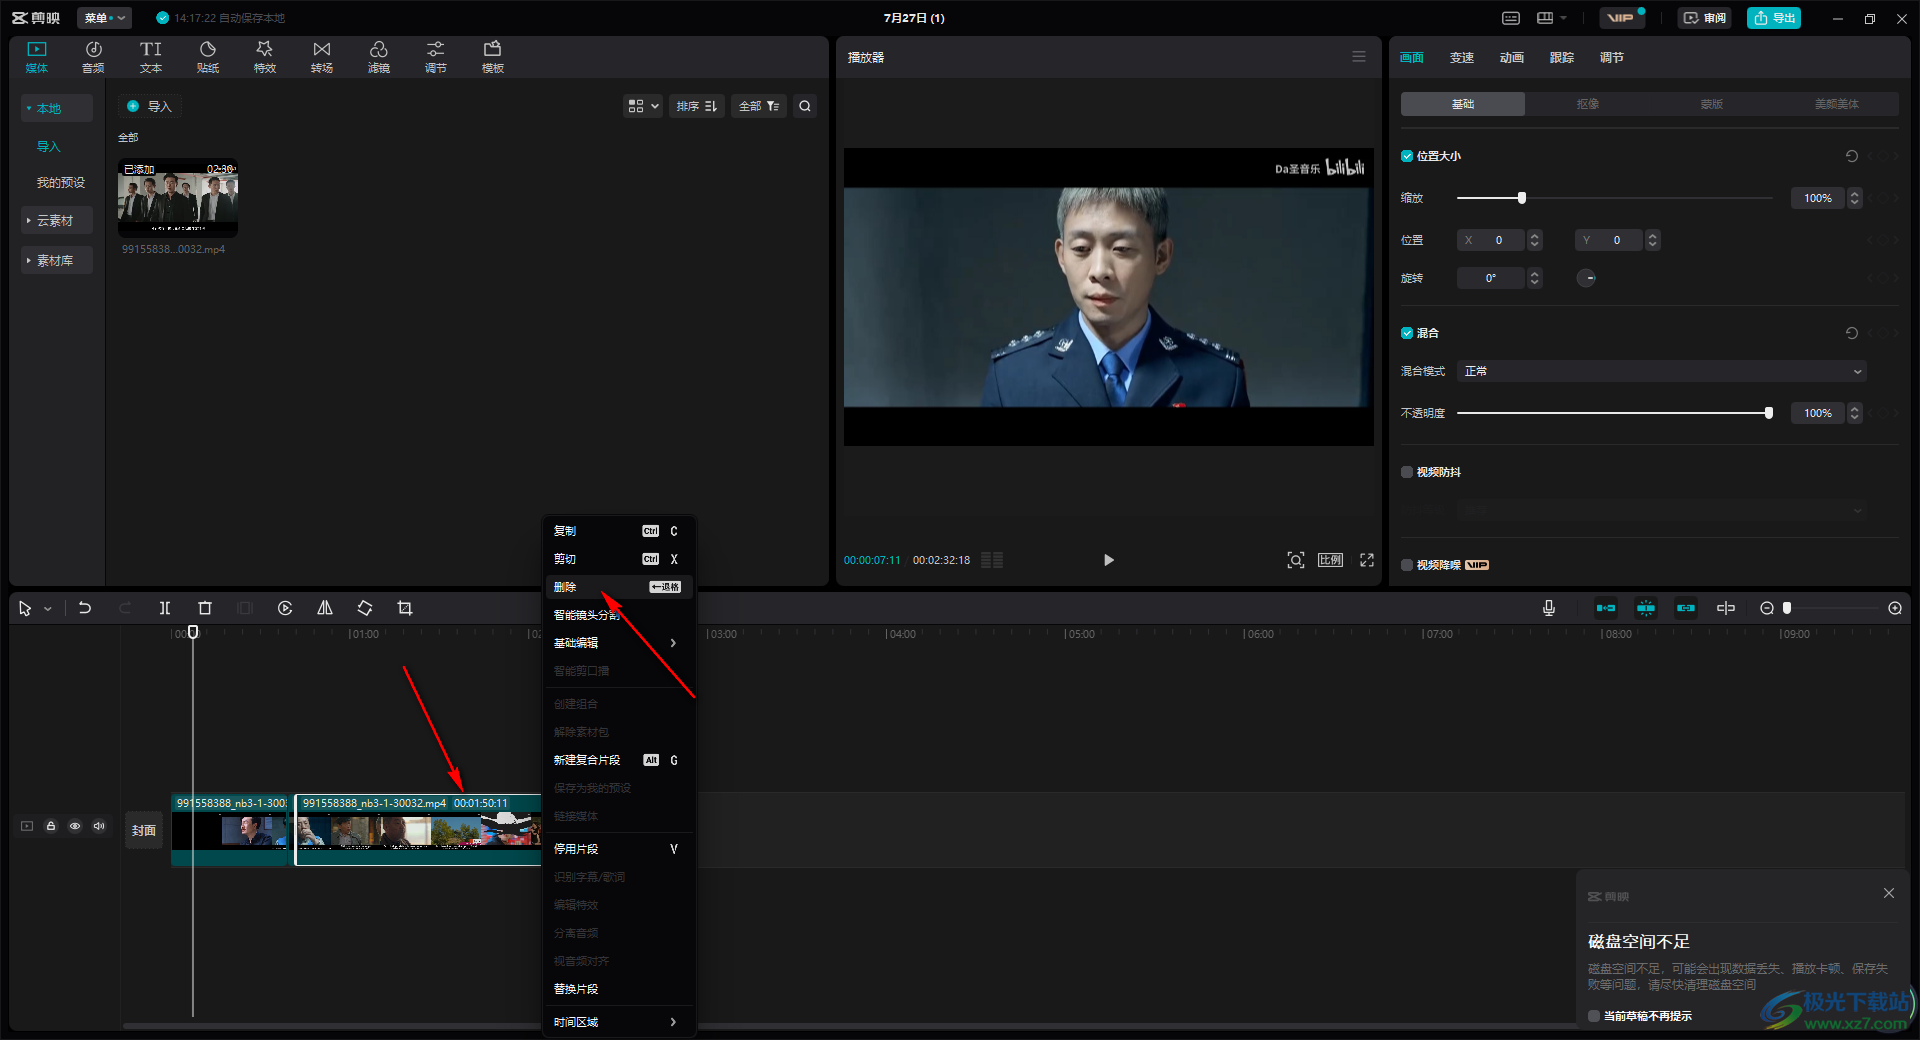This screenshot has width=1920, height=1040.
Task: Click the media search magnifier icon
Action: [x=805, y=106]
